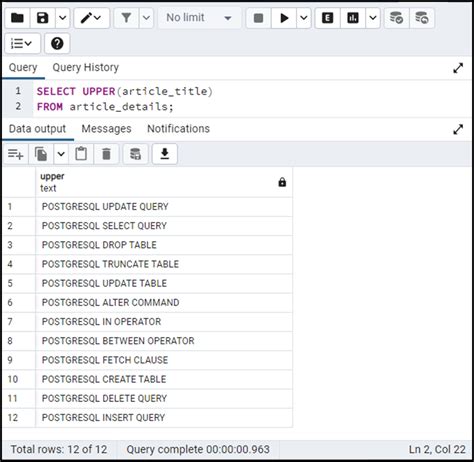Expand the filter options dropdown arrow
This screenshot has width=474, height=462.
coord(146,18)
